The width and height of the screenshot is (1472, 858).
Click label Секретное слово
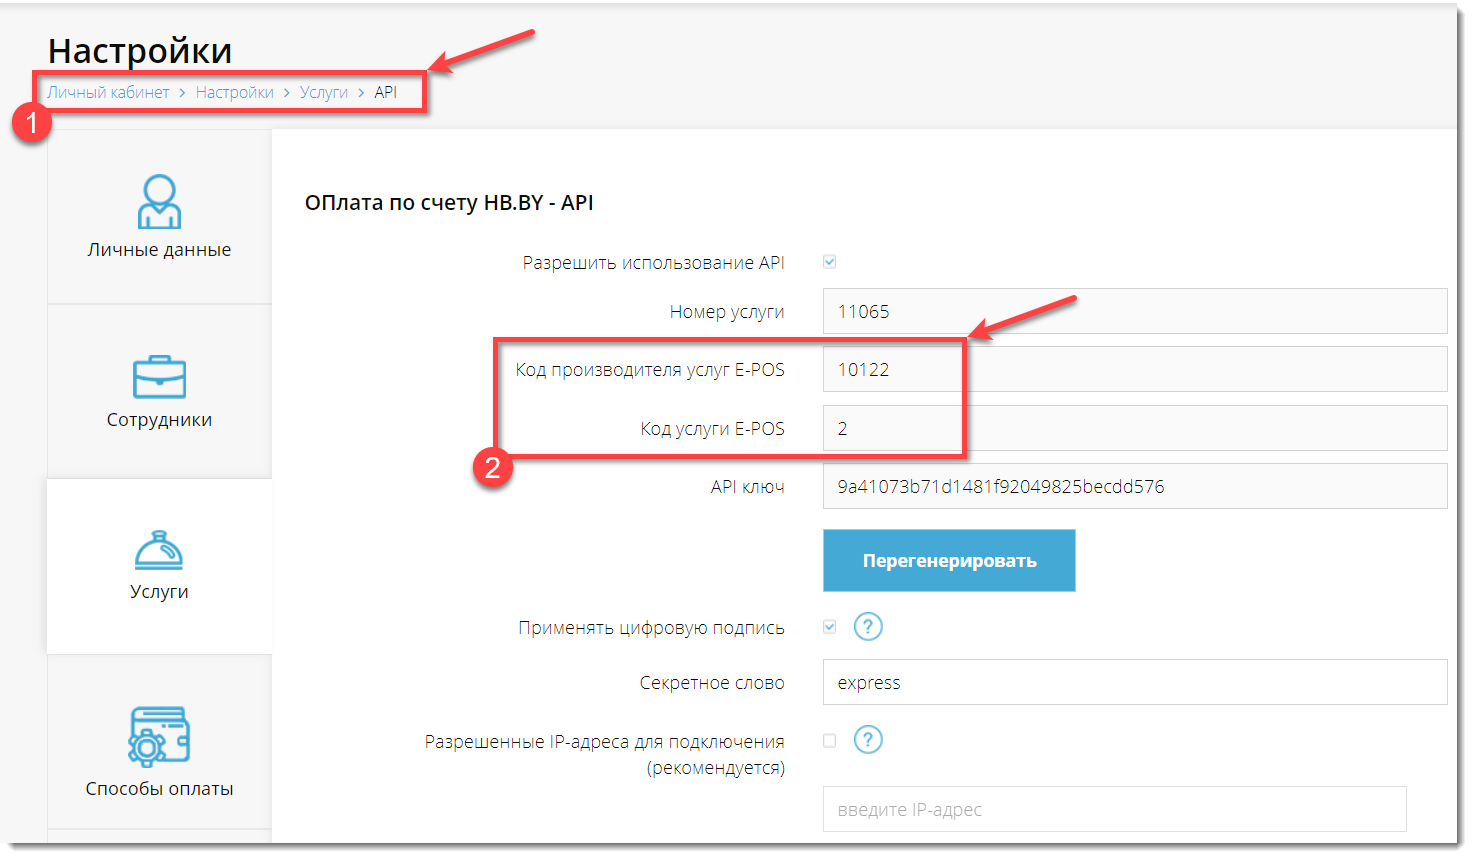pos(712,683)
